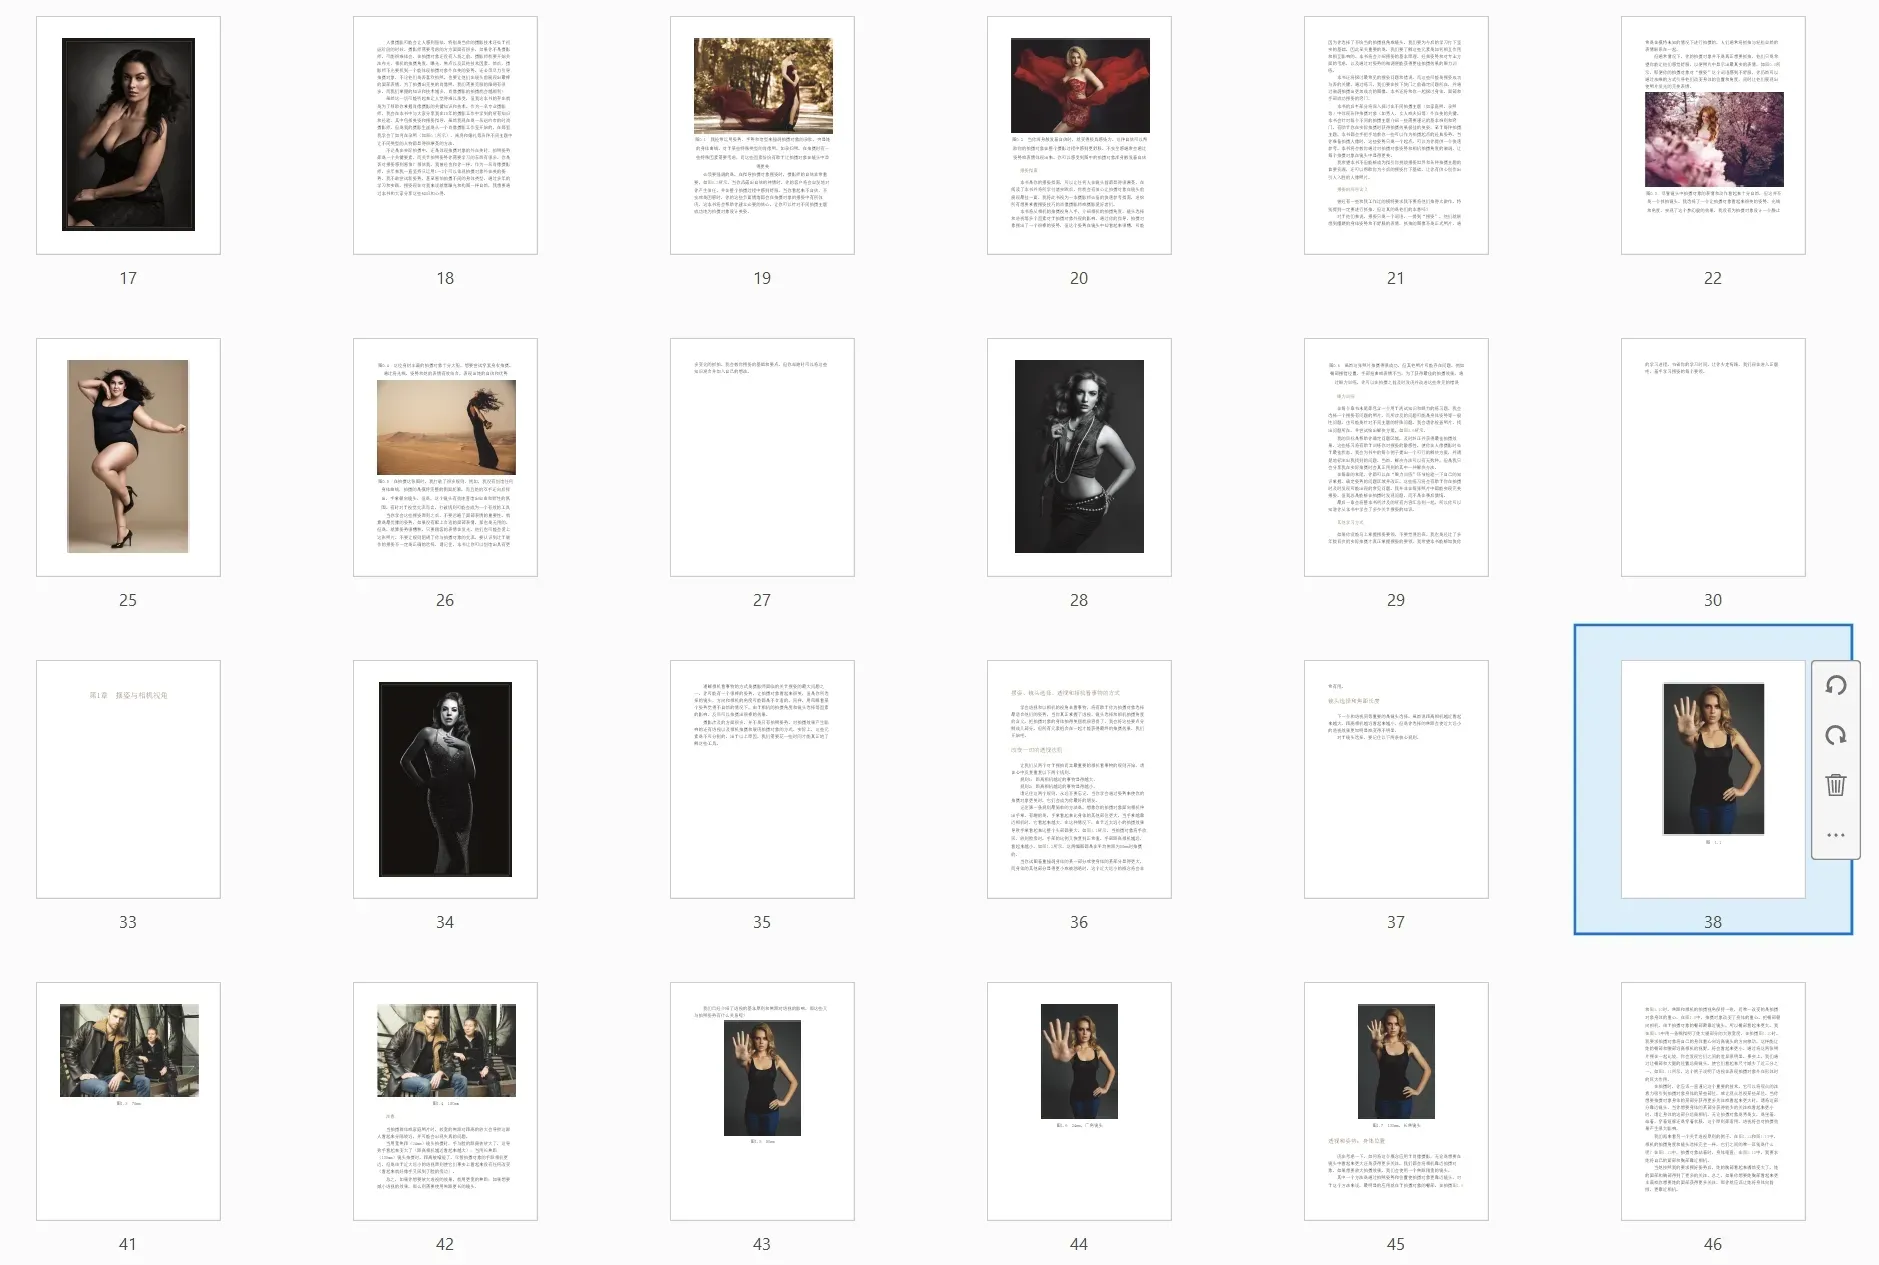Open more options for page 38
The width and height of the screenshot is (1879, 1265).
tap(1835, 835)
